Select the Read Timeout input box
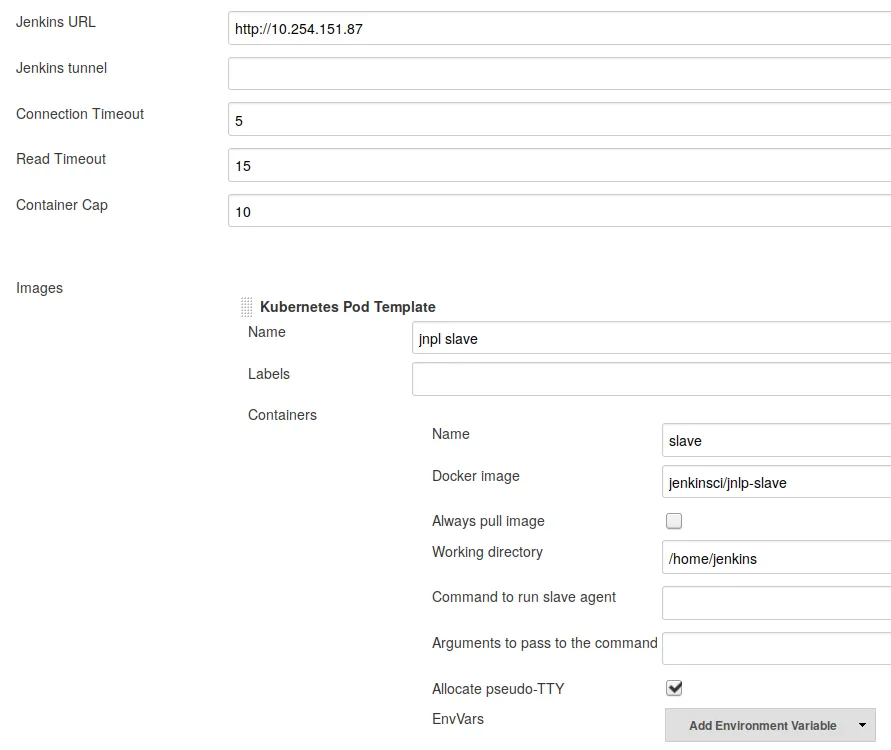 point(558,165)
